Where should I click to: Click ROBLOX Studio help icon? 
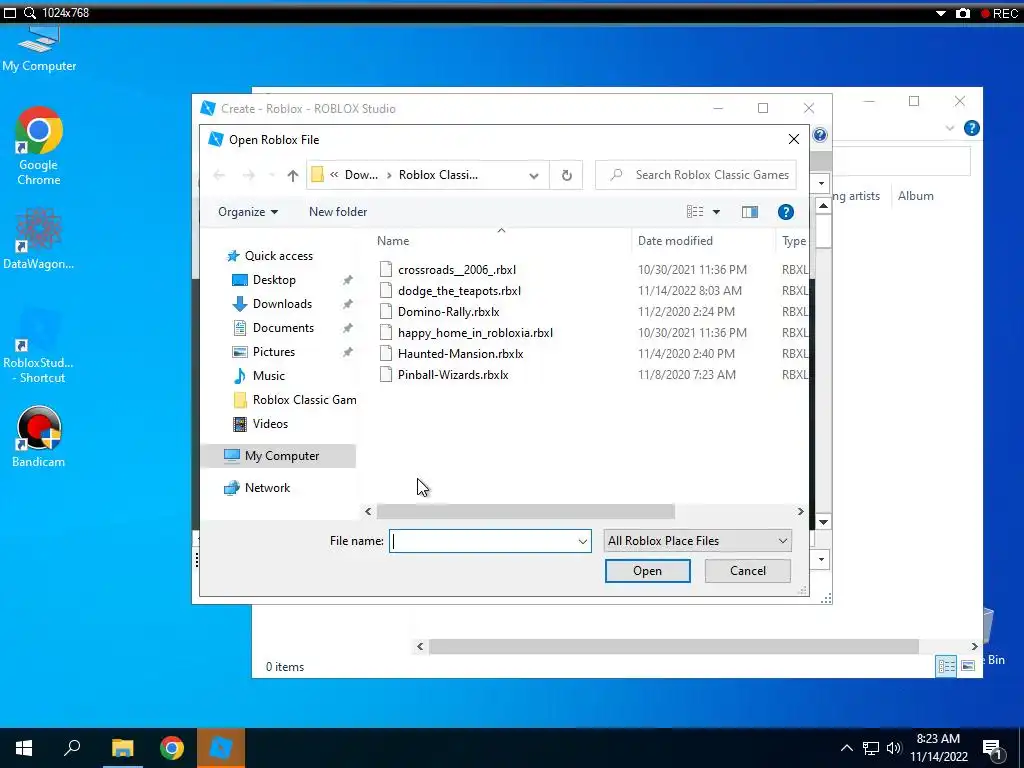click(x=820, y=135)
